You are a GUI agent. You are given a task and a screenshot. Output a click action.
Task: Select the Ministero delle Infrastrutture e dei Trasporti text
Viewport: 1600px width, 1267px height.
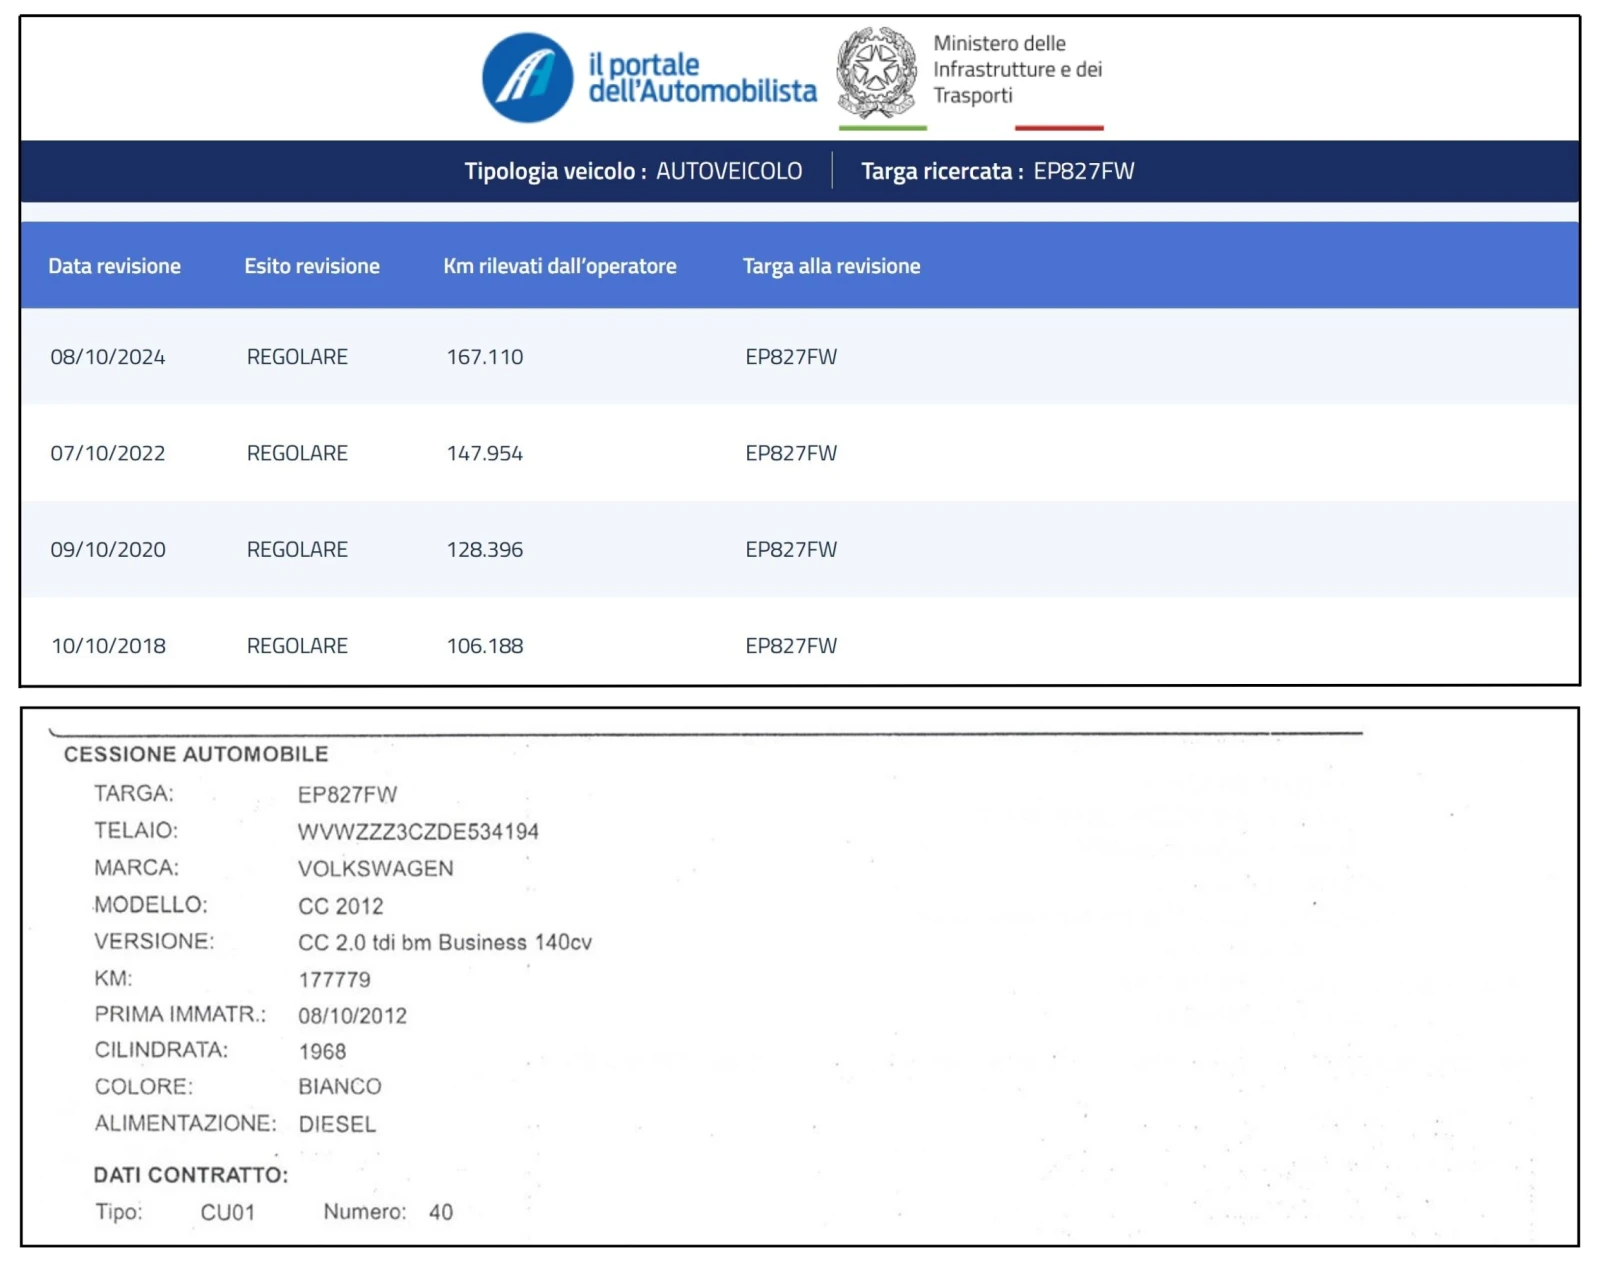tap(1016, 69)
